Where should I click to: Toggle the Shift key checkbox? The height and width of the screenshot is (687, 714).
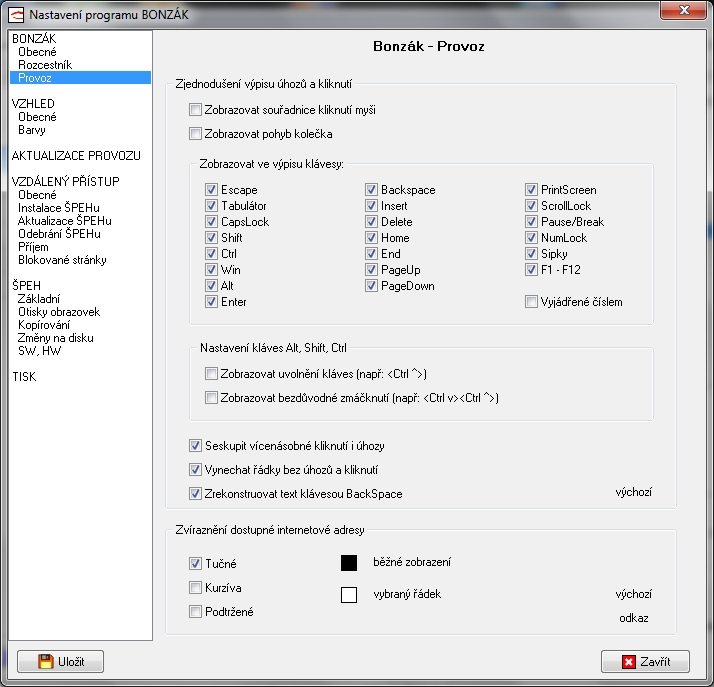point(211,237)
